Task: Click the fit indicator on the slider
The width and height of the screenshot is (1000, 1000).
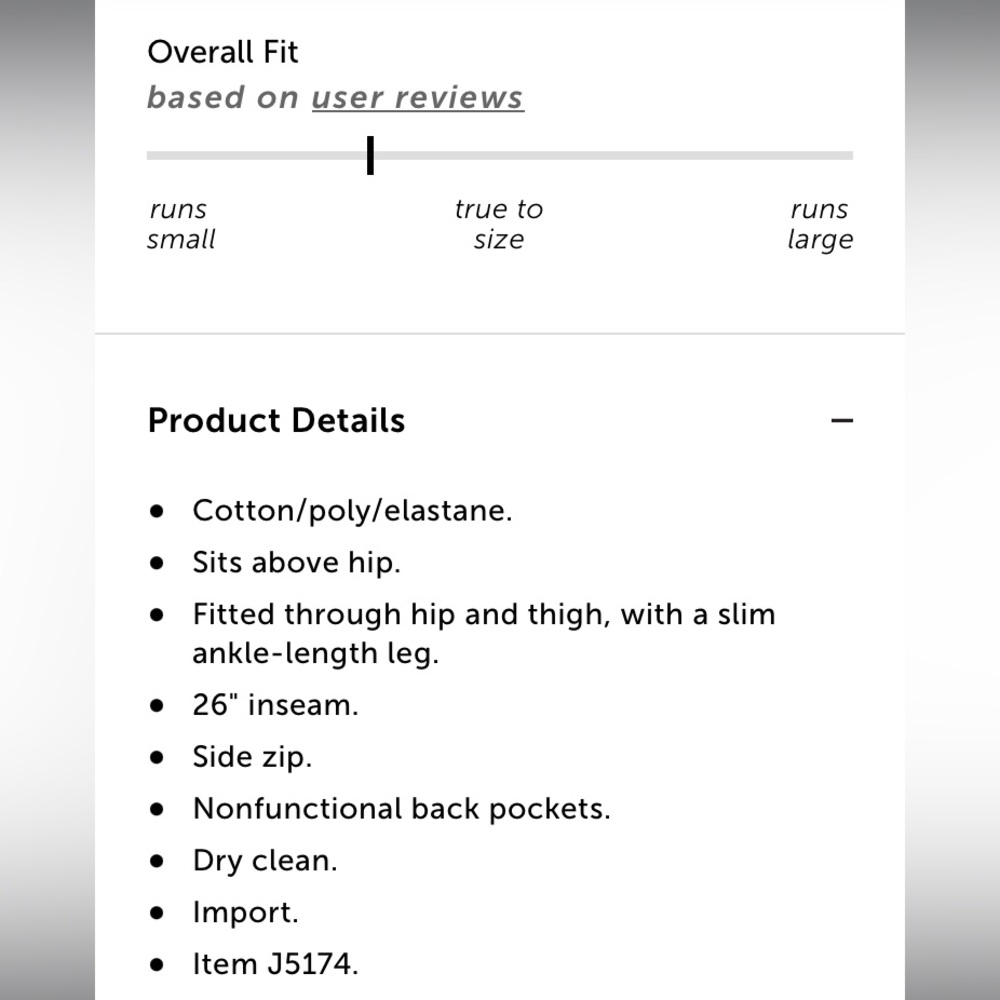Action: coord(370,155)
